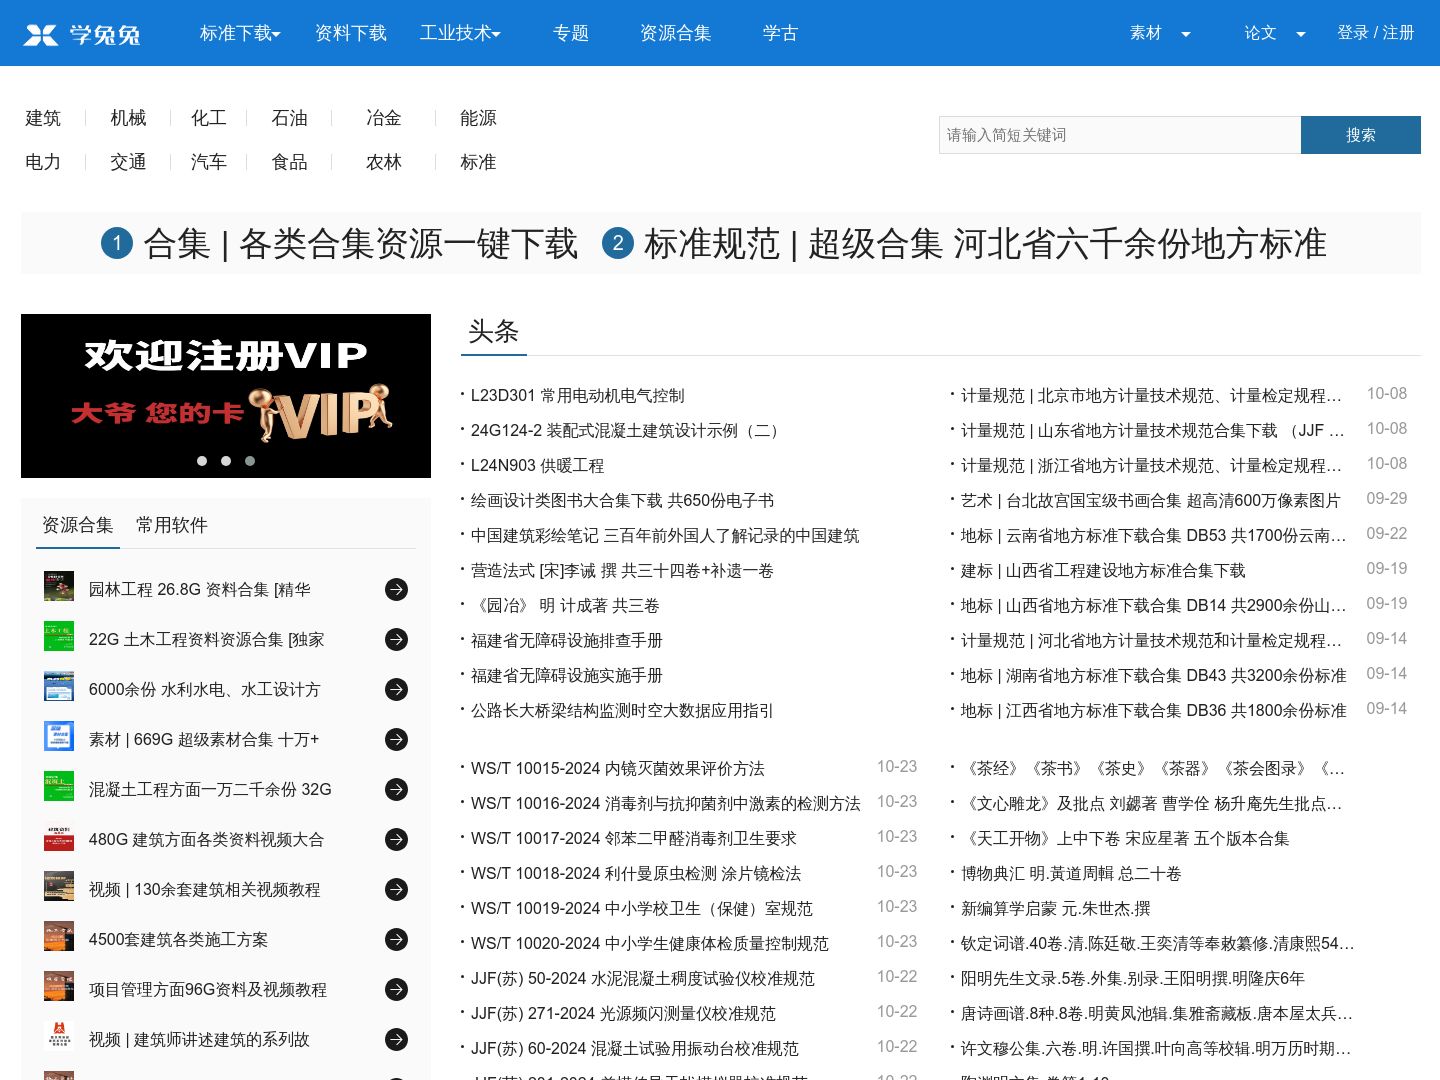Open 艺术 台北故宫国宝级书画合集 article
The width and height of the screenshot is (1440, 1080).
[1150, 501]
